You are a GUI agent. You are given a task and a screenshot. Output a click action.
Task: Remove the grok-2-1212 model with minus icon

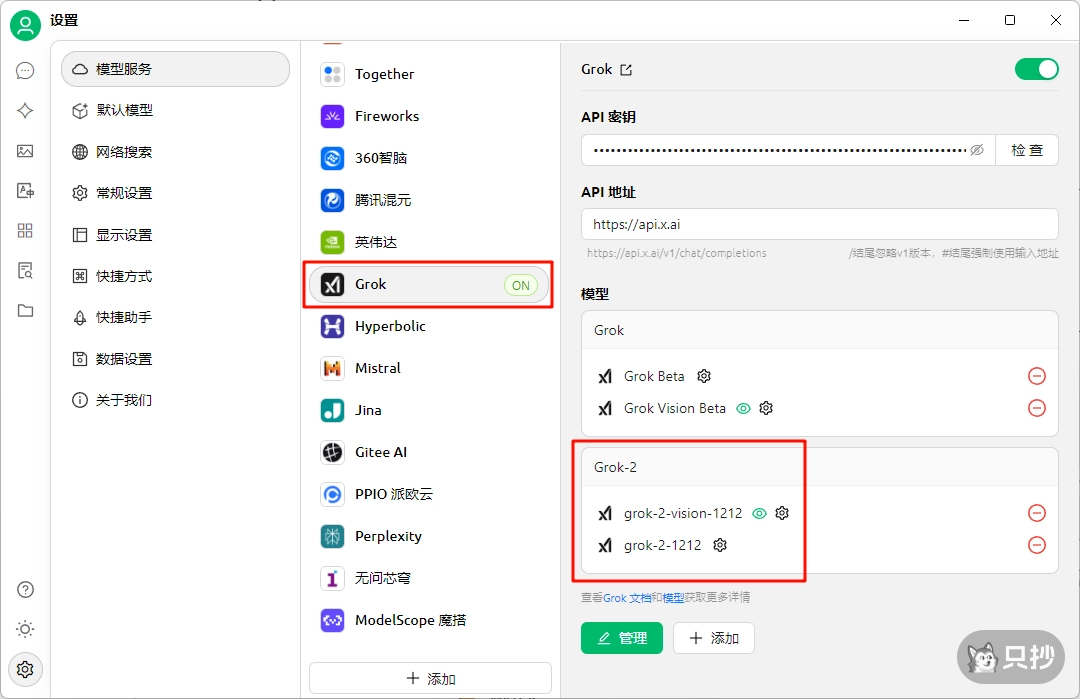[1037, 545]
